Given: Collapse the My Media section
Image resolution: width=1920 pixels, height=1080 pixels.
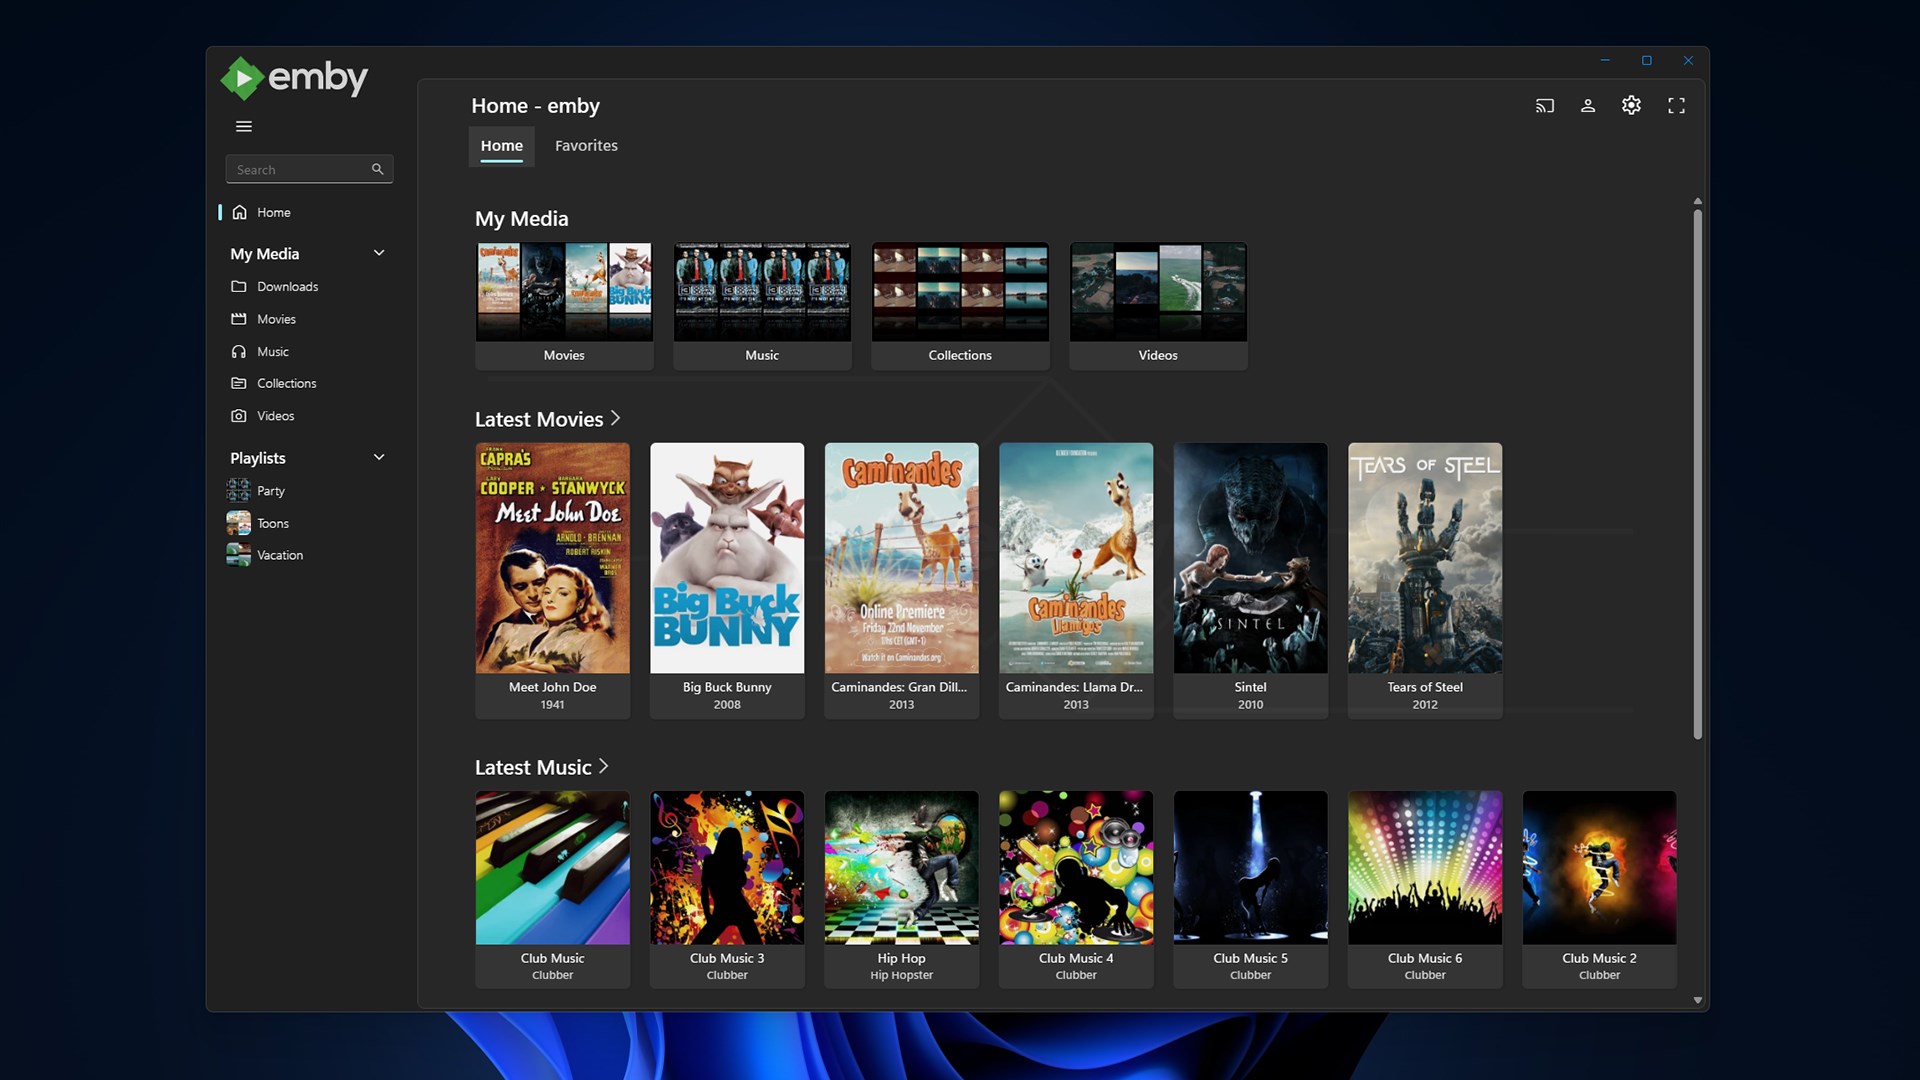Looking at the screenshot, I should [379, 253].
